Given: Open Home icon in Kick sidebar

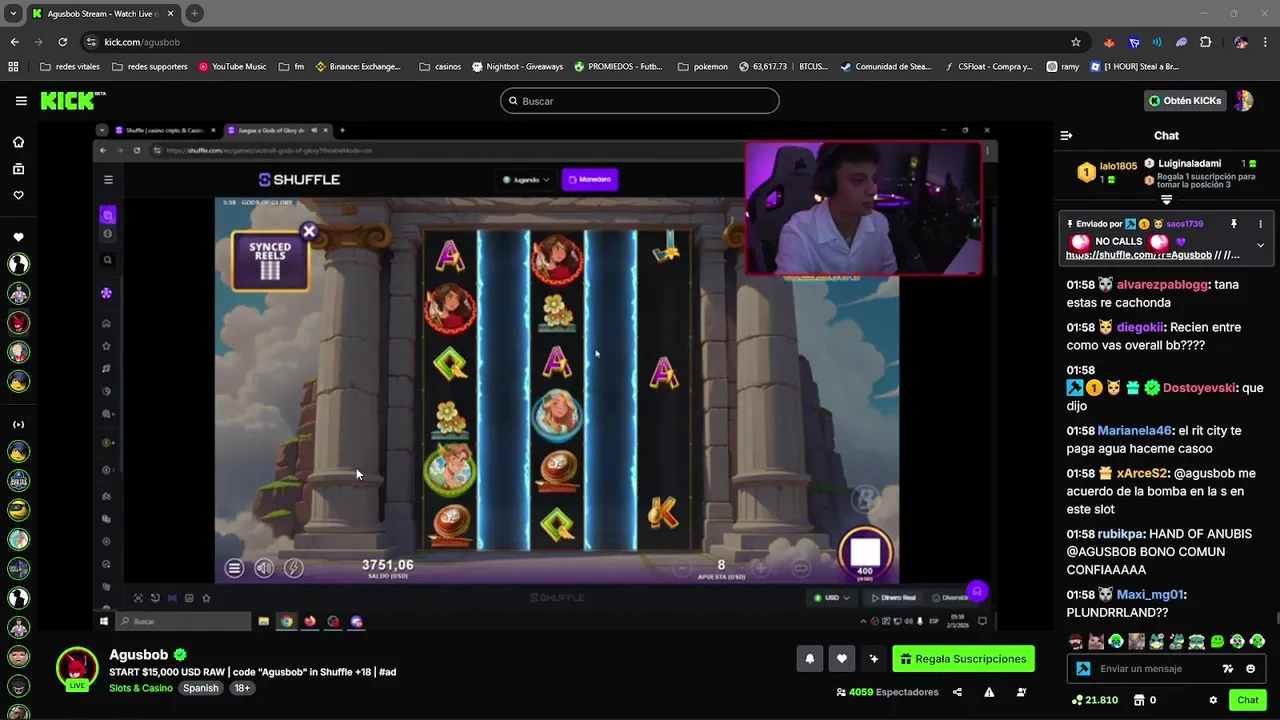Looking at the screenshot, I should pyautogui.click(x=18, y=142).
